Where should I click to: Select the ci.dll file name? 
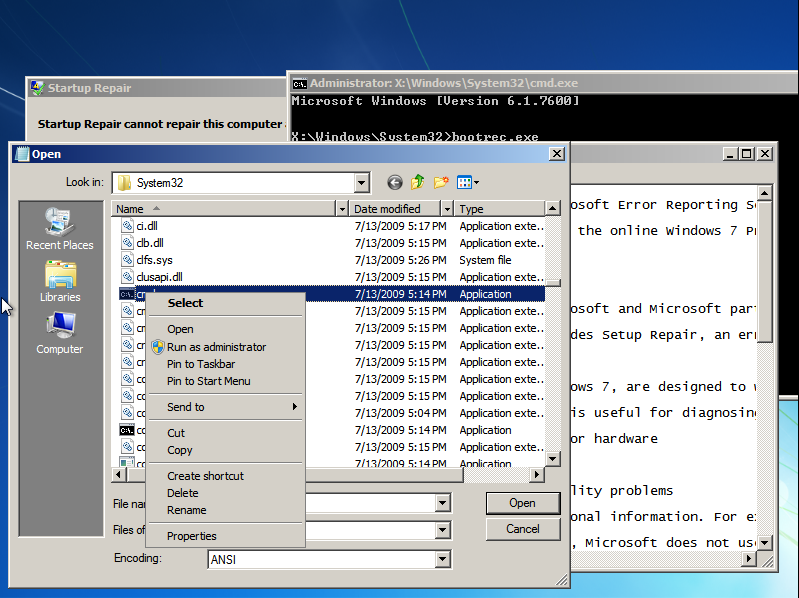147,226
